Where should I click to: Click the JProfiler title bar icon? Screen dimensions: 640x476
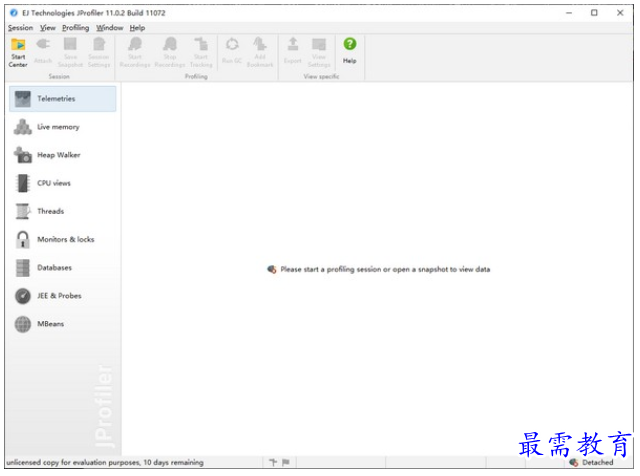[14, 13]
